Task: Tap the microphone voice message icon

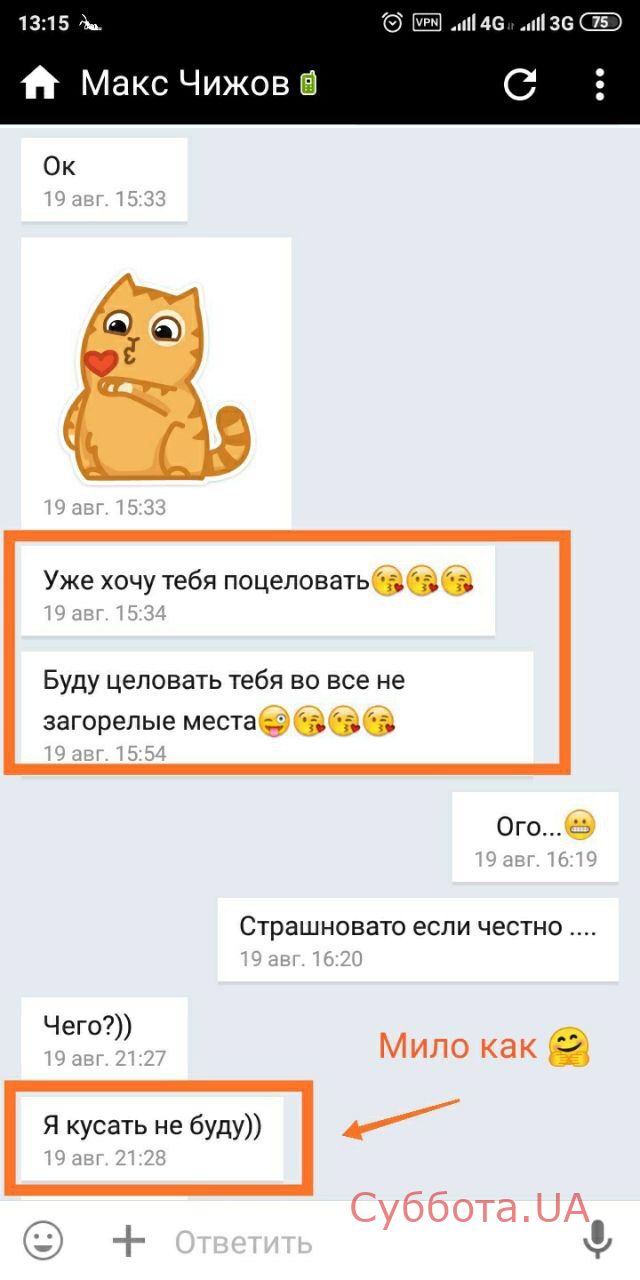Action: click(597, 1241)
